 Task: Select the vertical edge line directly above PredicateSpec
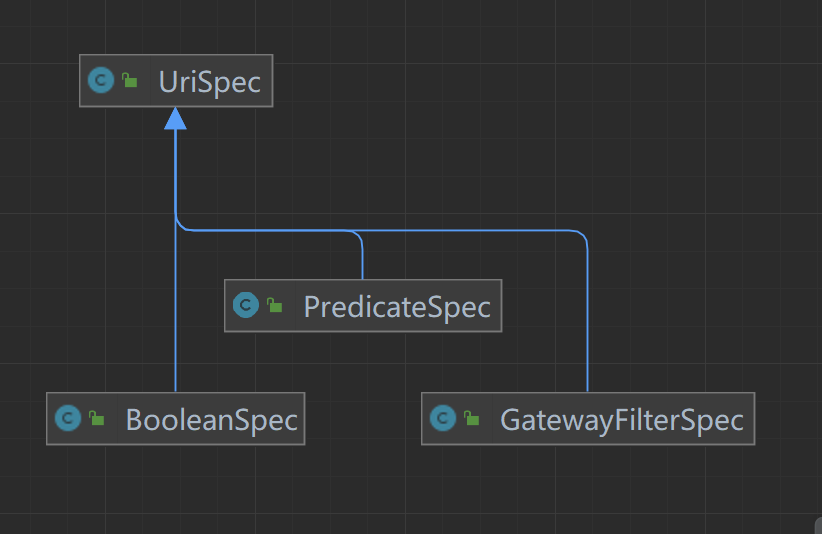pyautogui.click(x=362, y=259)
